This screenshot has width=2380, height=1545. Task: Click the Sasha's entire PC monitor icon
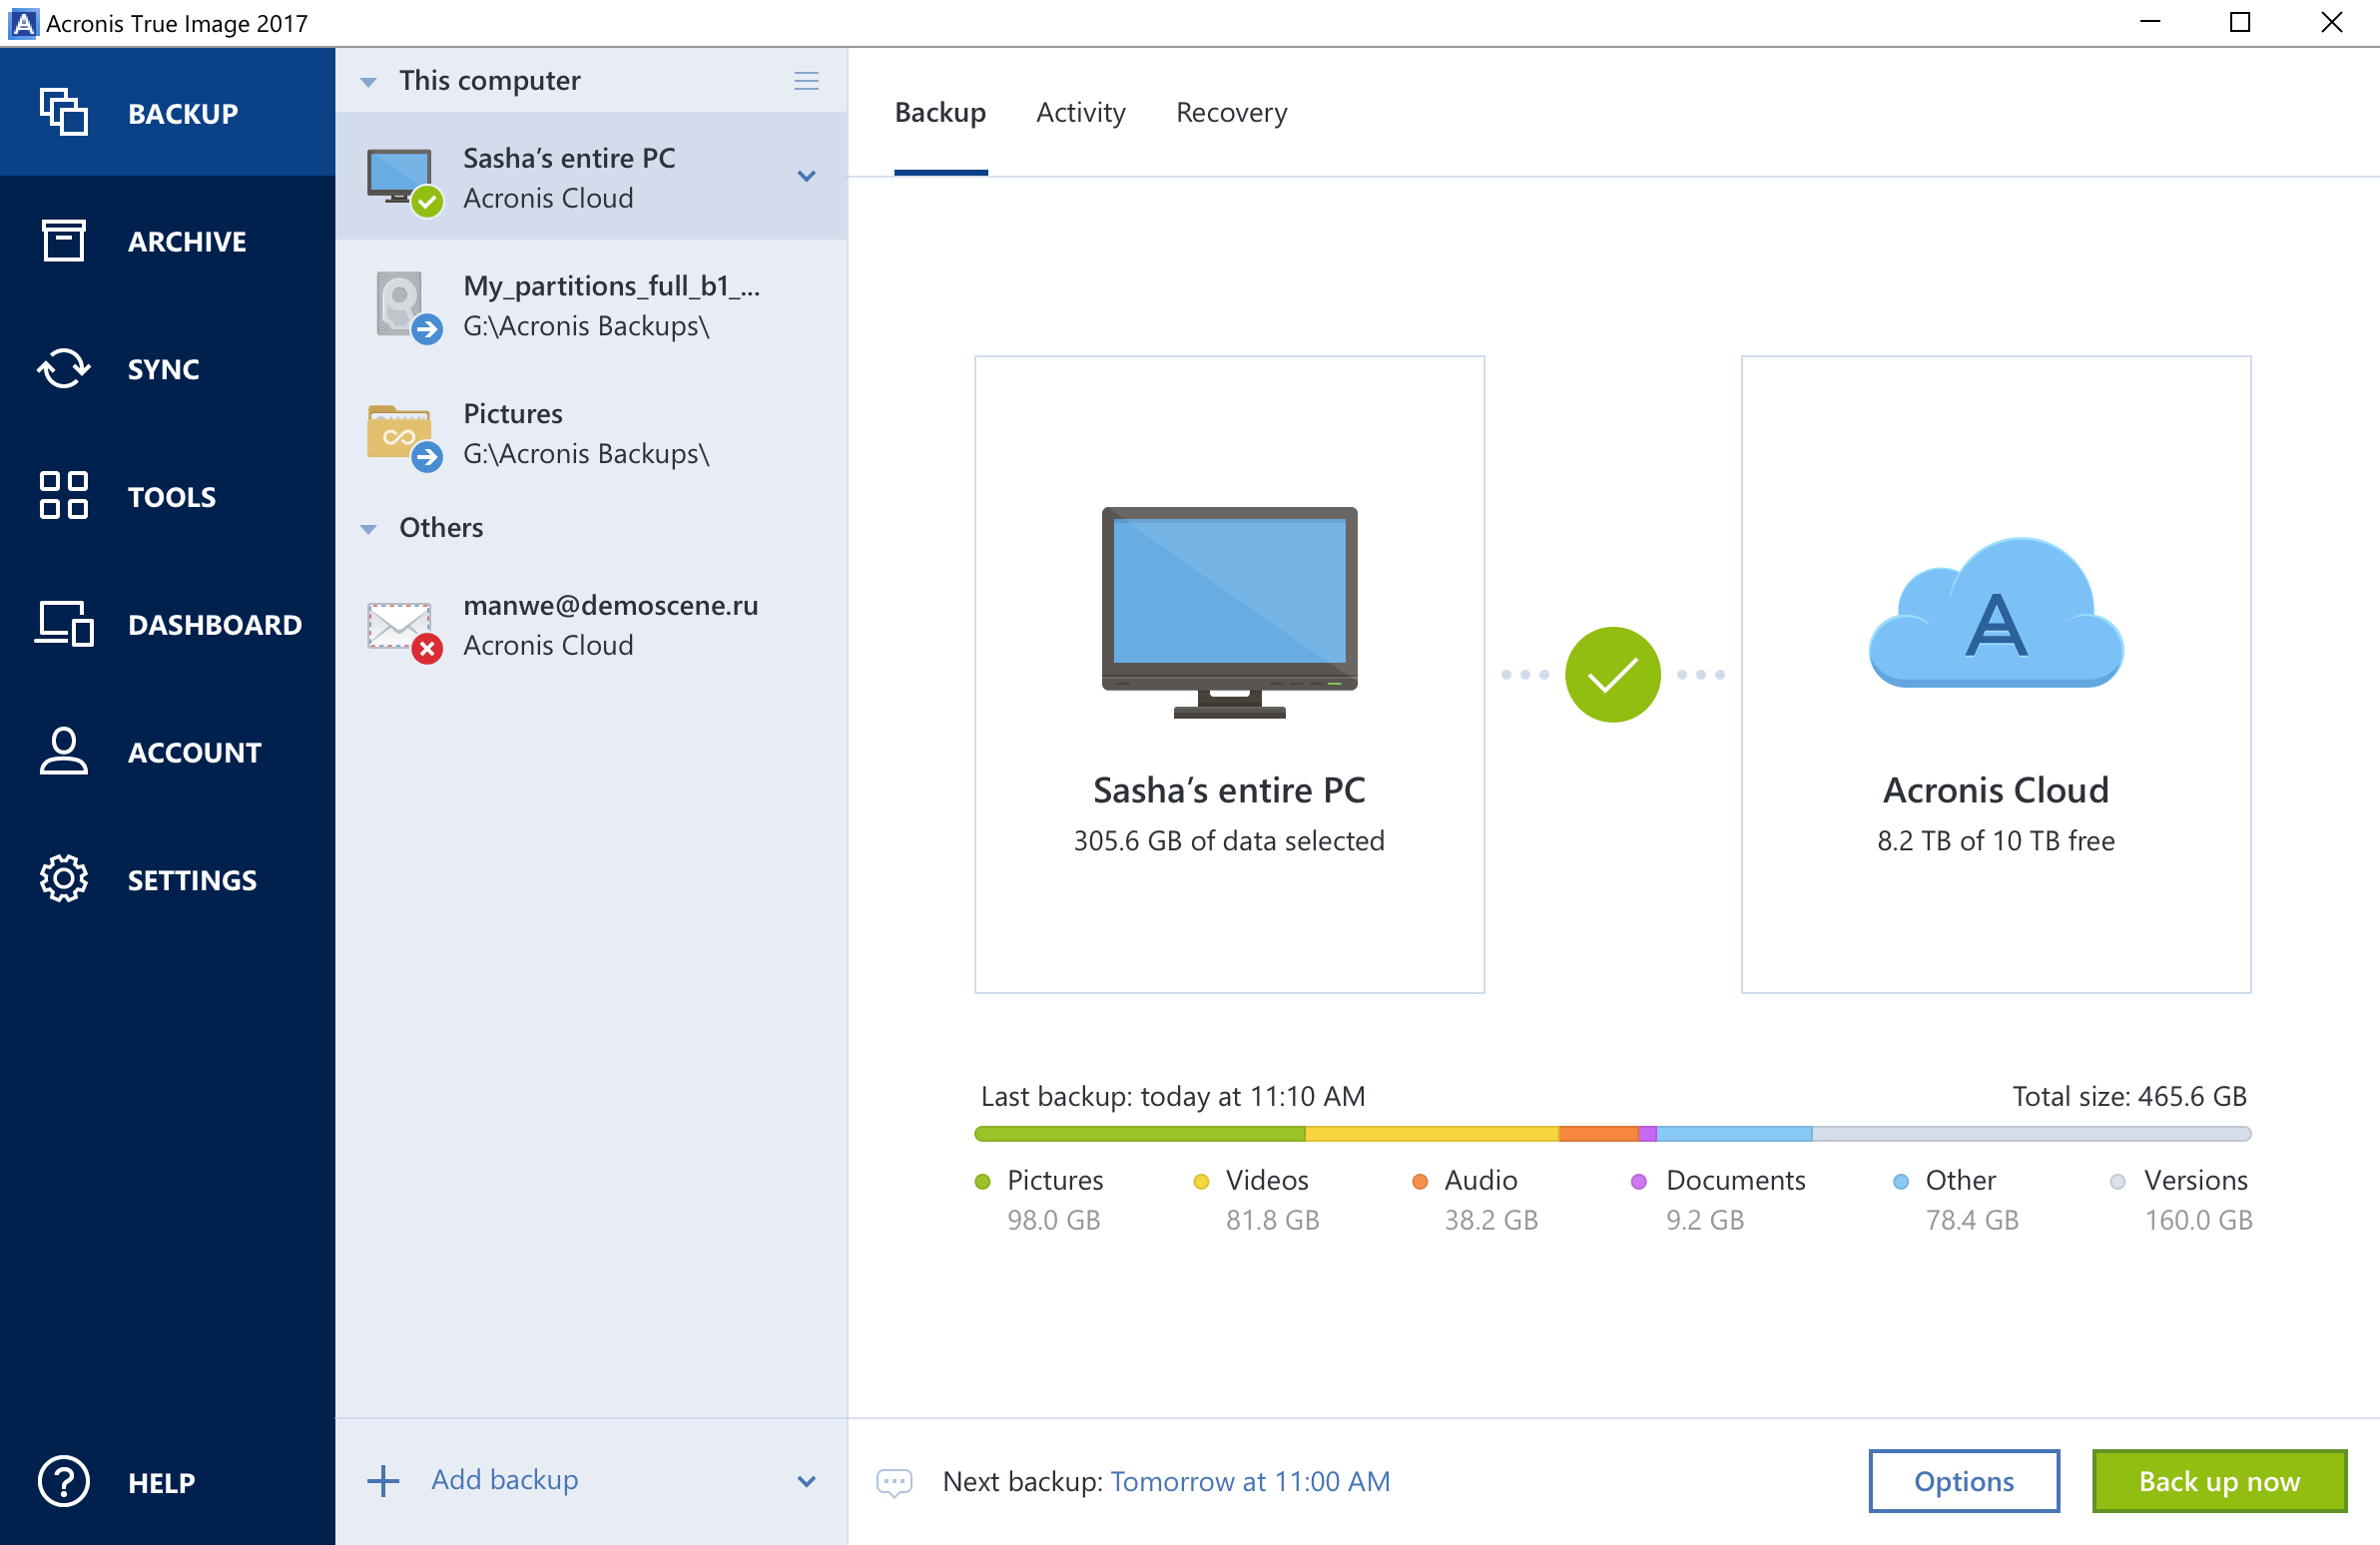tap(1229, 612)
